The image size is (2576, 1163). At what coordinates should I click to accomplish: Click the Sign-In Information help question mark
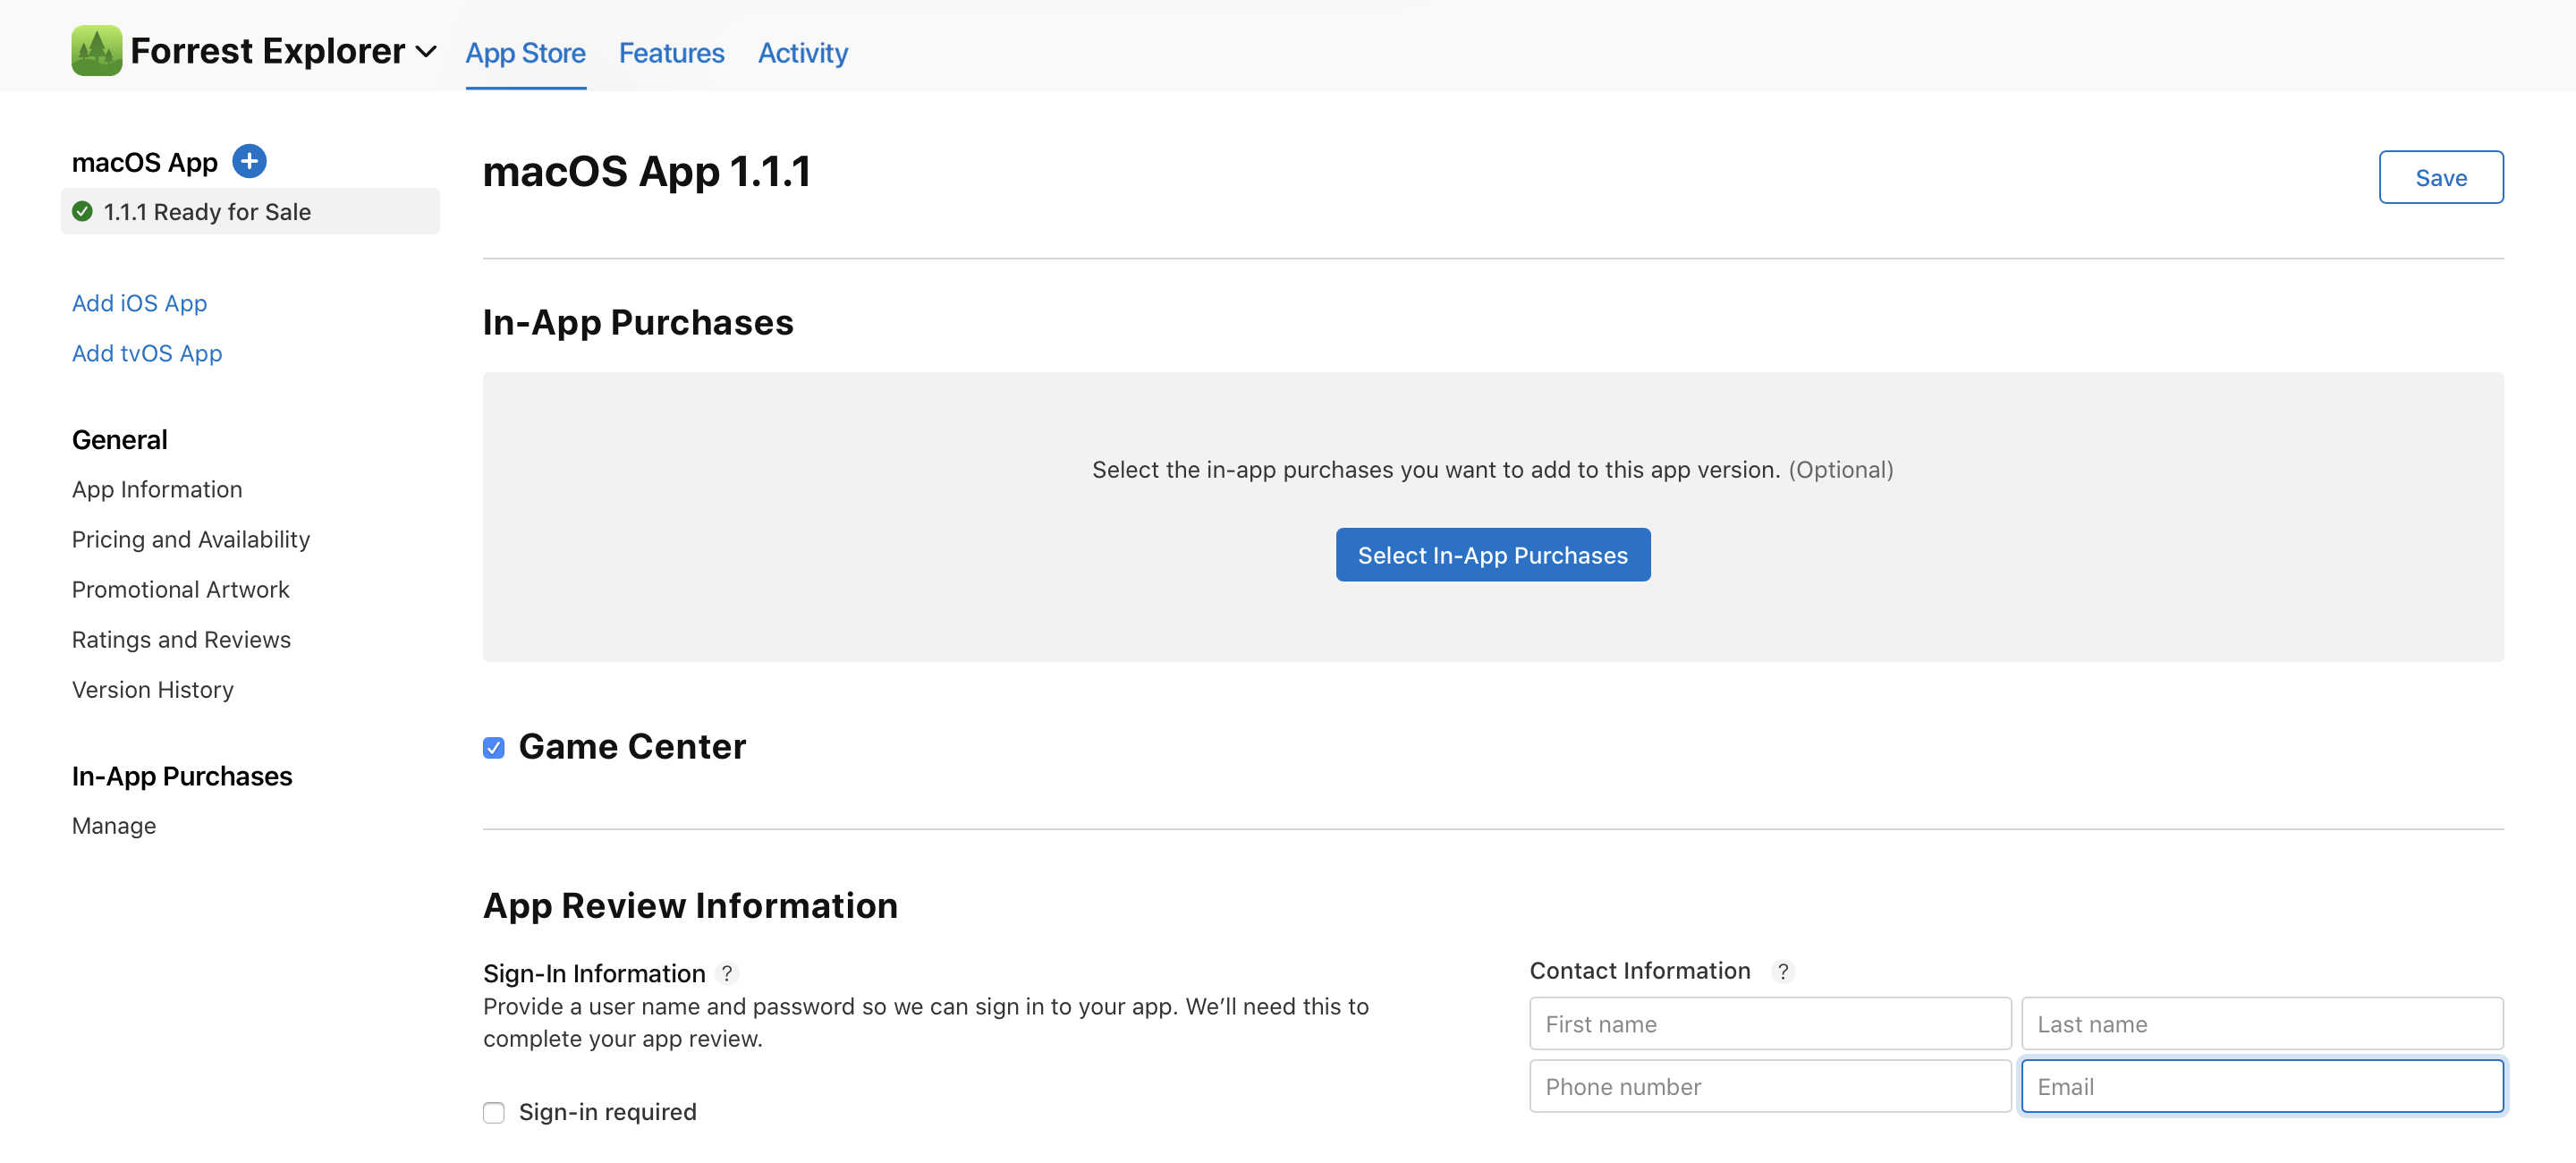[727, 973]
